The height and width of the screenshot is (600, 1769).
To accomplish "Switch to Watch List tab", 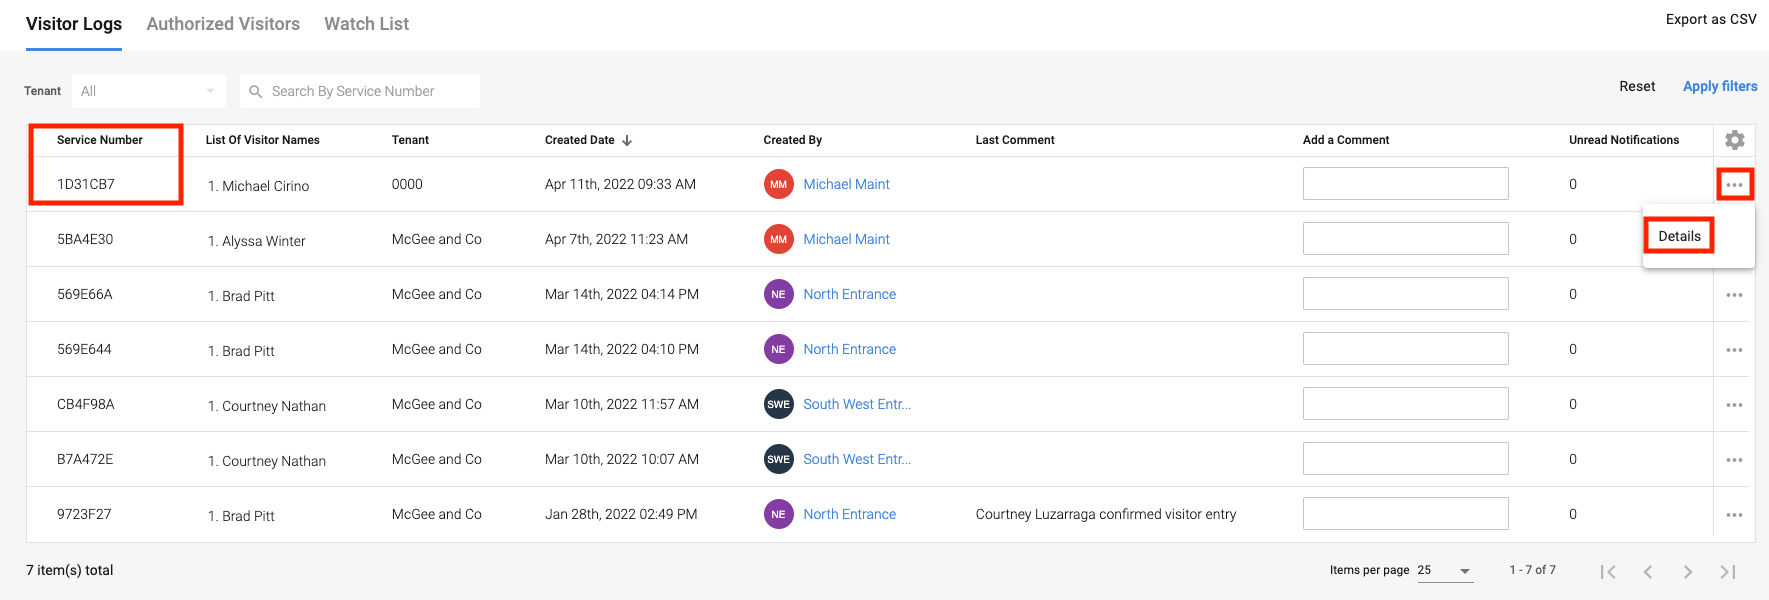I will click(x=366, y=24).
